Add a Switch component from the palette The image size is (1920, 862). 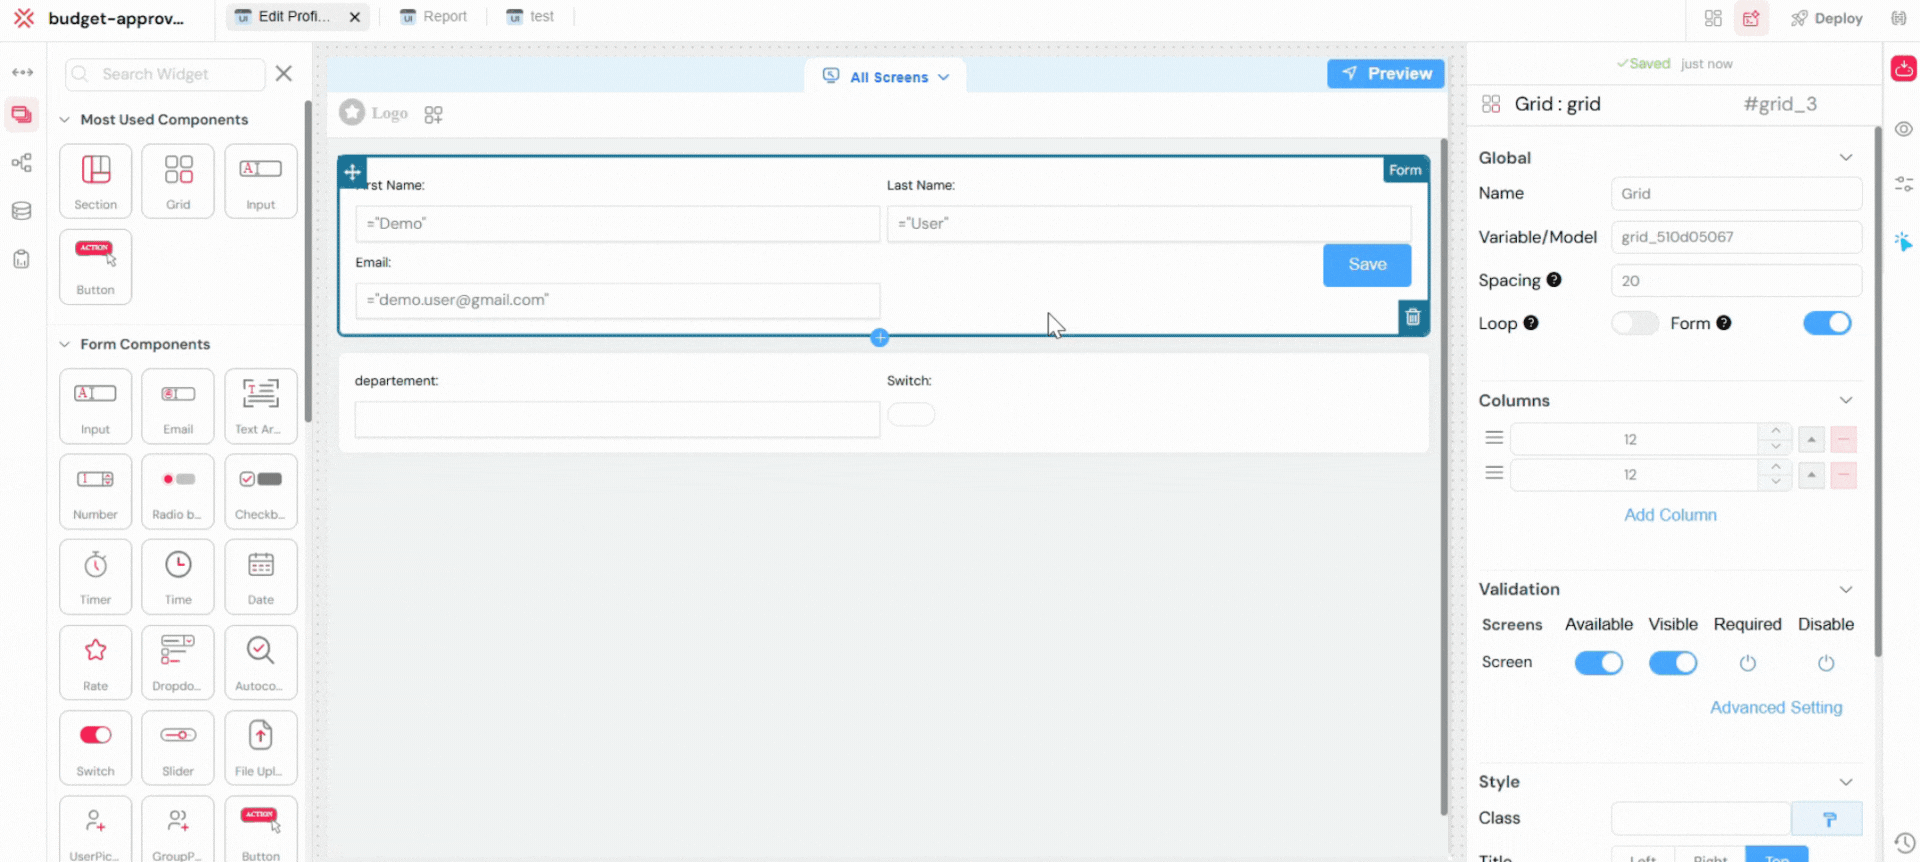95,748
